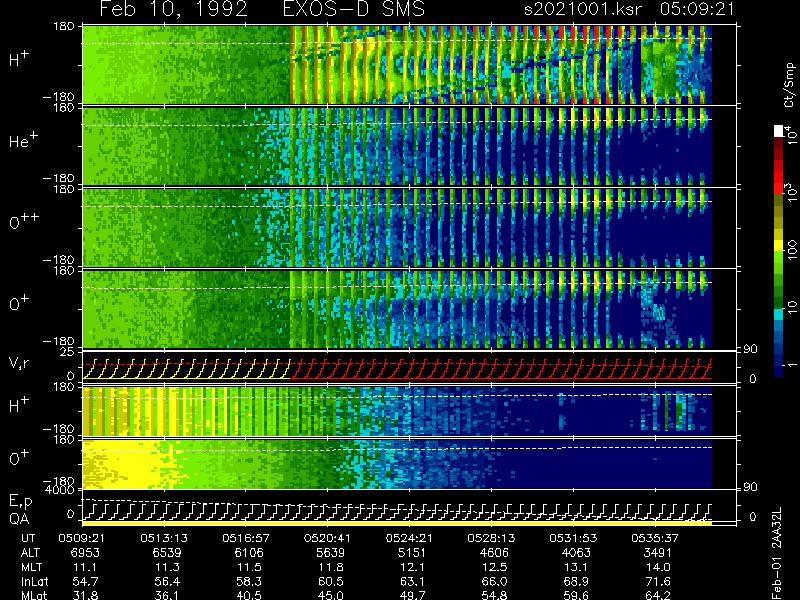Pick the yellow color bar segment near 100
Viewport: 800px width, 600px height.
[x=779, y=246]
